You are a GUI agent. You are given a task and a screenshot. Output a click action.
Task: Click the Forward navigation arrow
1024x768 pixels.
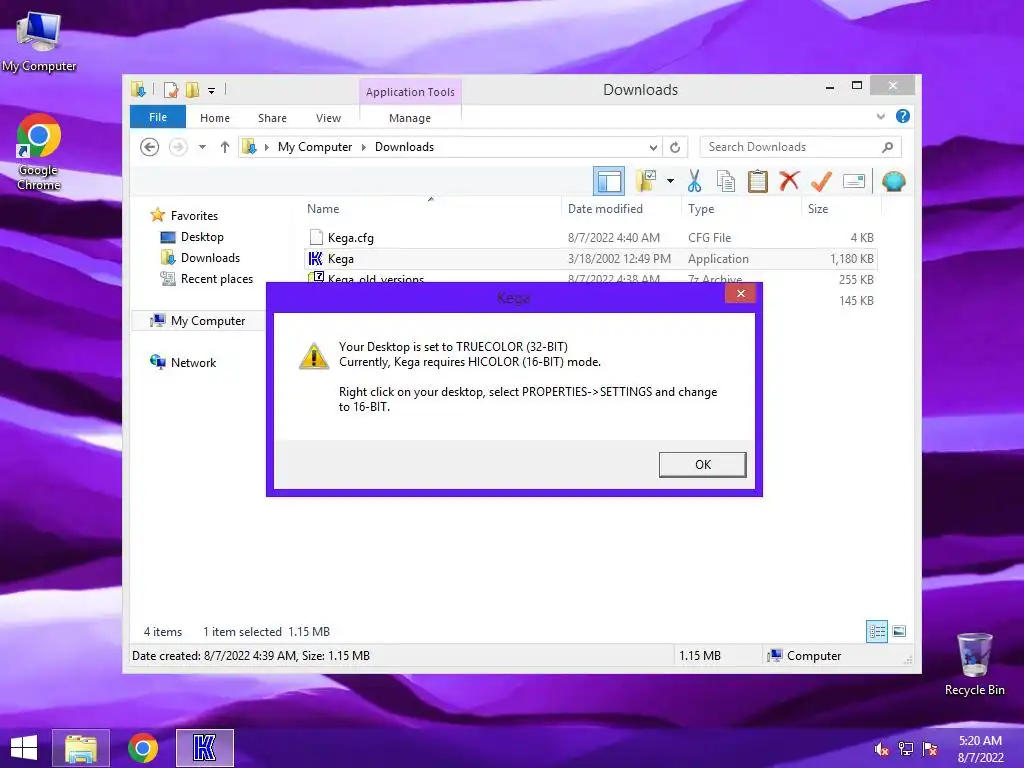tap(178, 147)
